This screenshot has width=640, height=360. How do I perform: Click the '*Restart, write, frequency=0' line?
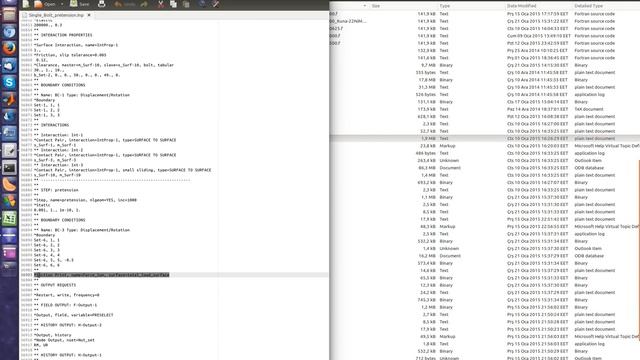pyautogui.click(x=67, y=295)
